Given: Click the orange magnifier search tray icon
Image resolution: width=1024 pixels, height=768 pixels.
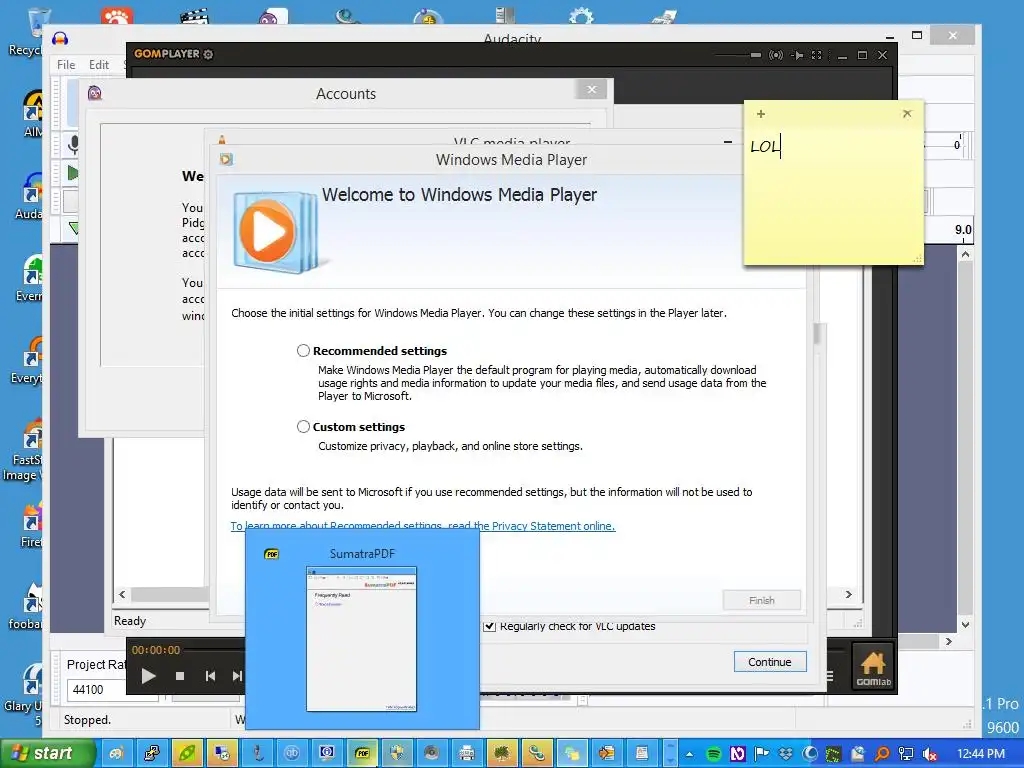Looking at the screenshot, I should coord(882,754).
